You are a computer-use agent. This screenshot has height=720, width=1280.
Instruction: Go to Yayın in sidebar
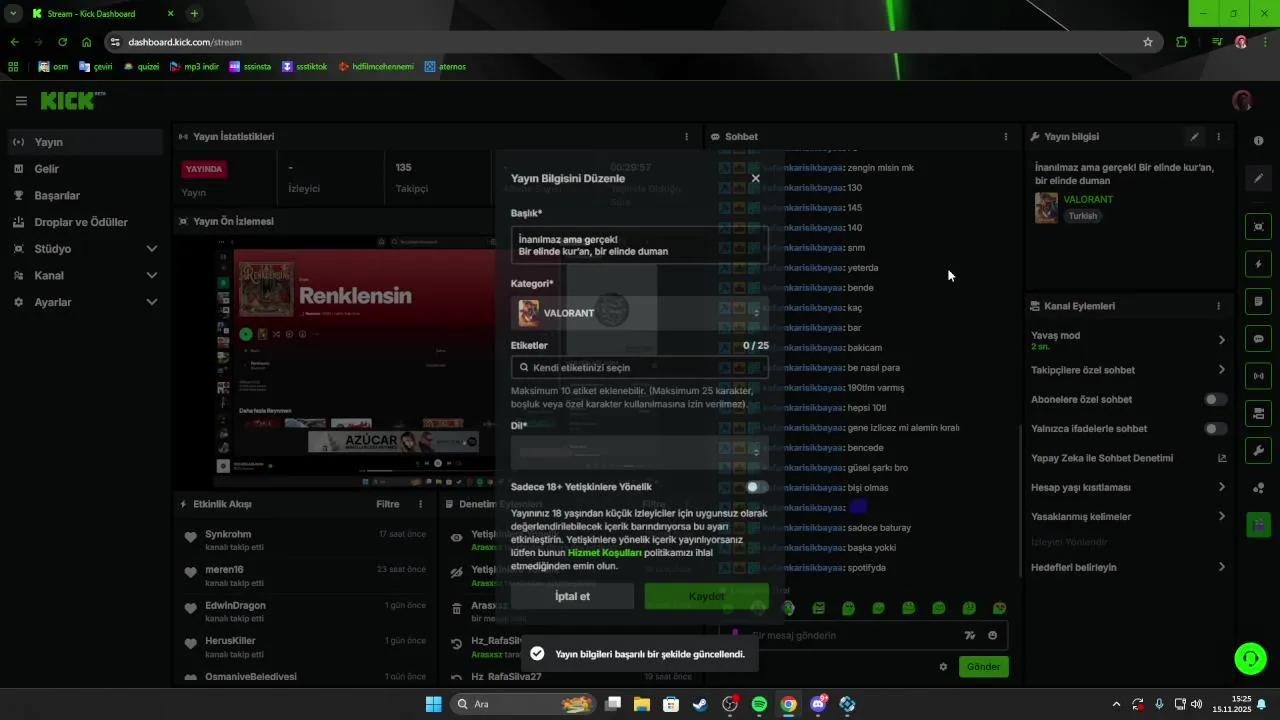(85, 142)
